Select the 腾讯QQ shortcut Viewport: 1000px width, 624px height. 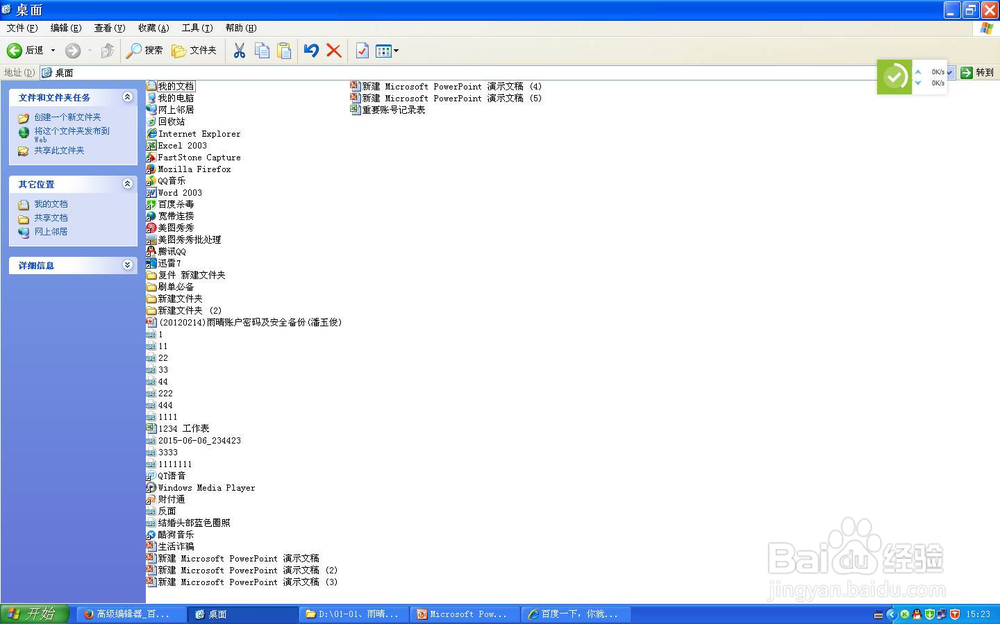pos(166,251)
